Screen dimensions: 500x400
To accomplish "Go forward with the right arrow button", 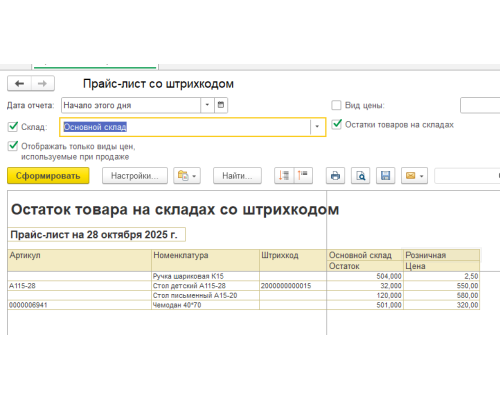I will click(x=43, y=84).
